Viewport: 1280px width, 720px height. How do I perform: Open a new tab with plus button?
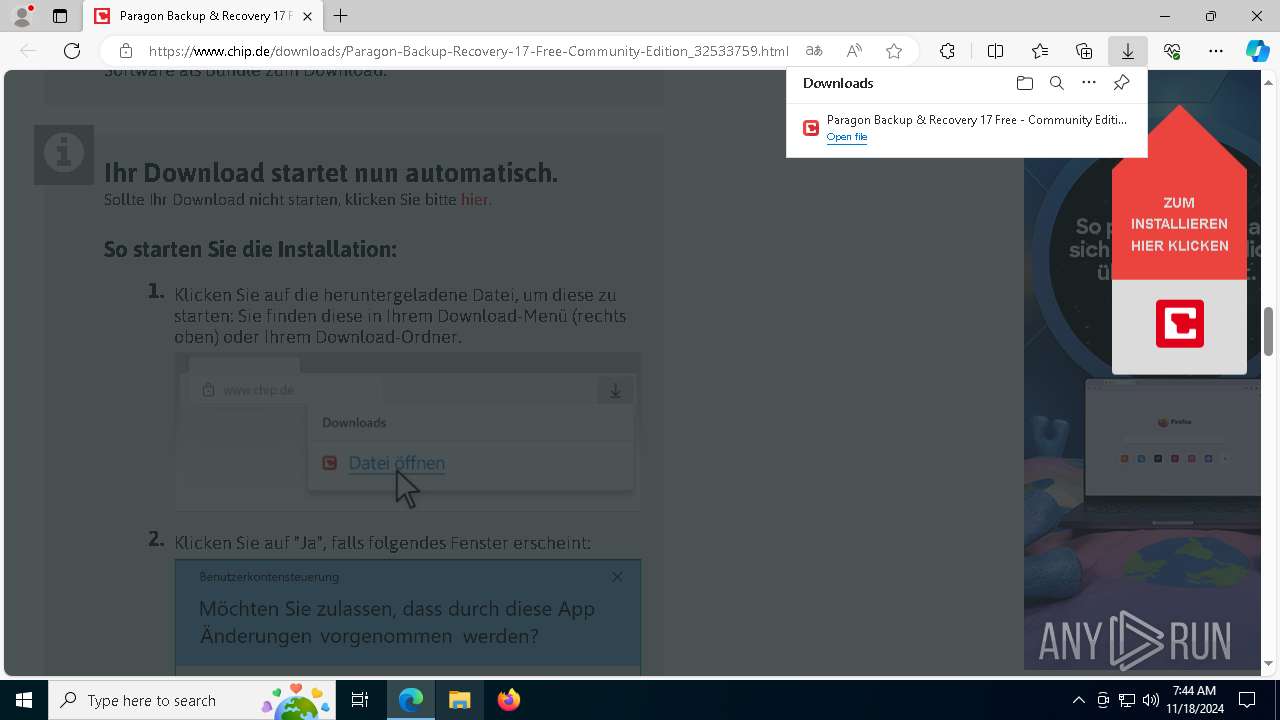[x=341, y=16]
